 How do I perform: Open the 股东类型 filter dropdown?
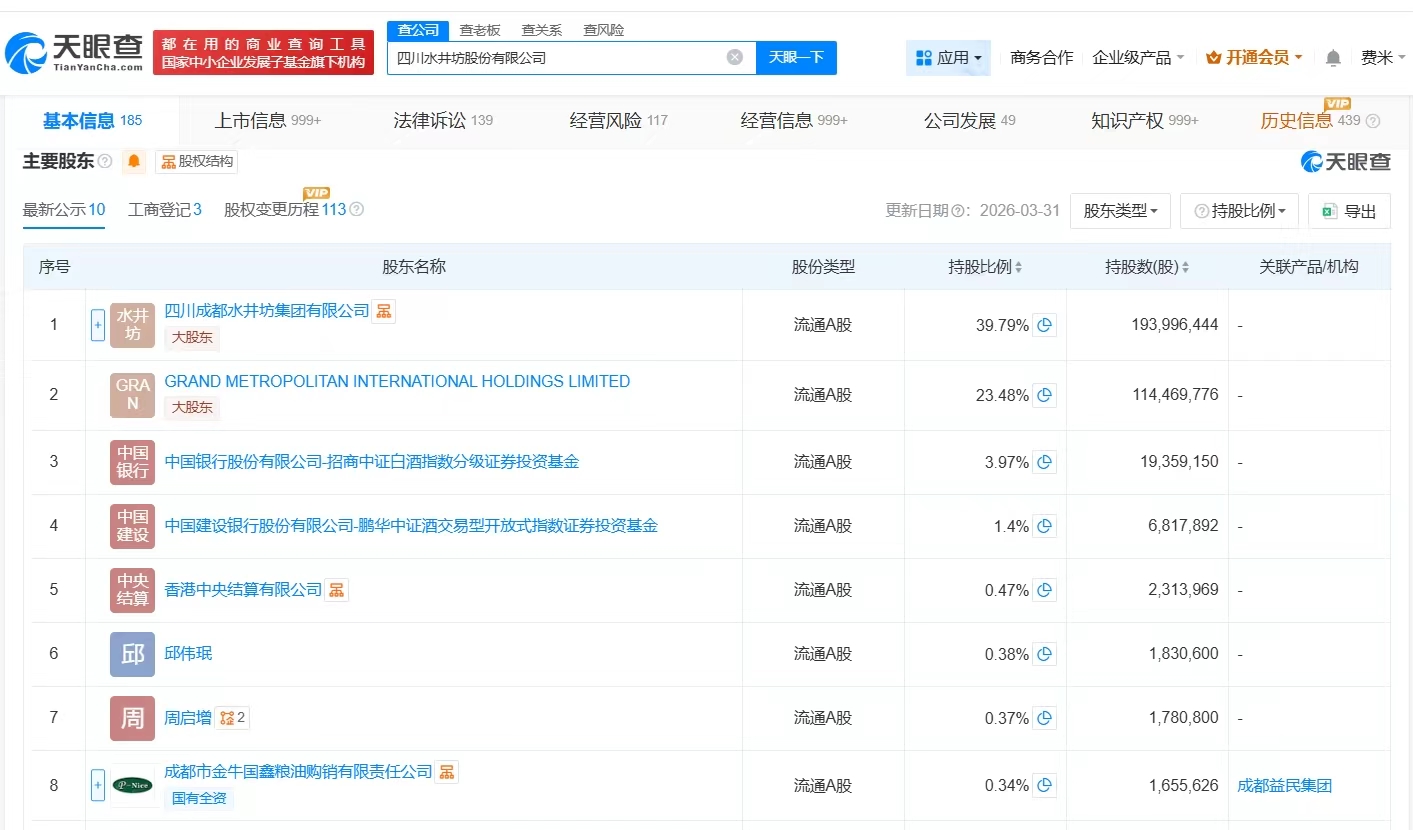tap(1120, 211)
